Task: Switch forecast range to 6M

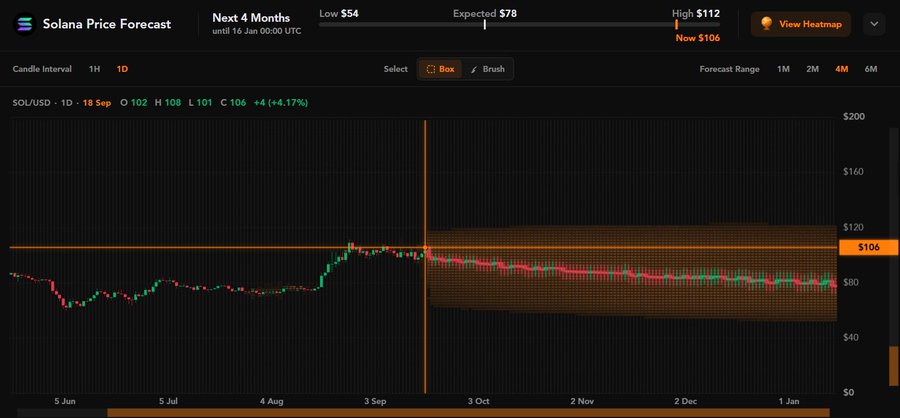Action: coord(871,69)
